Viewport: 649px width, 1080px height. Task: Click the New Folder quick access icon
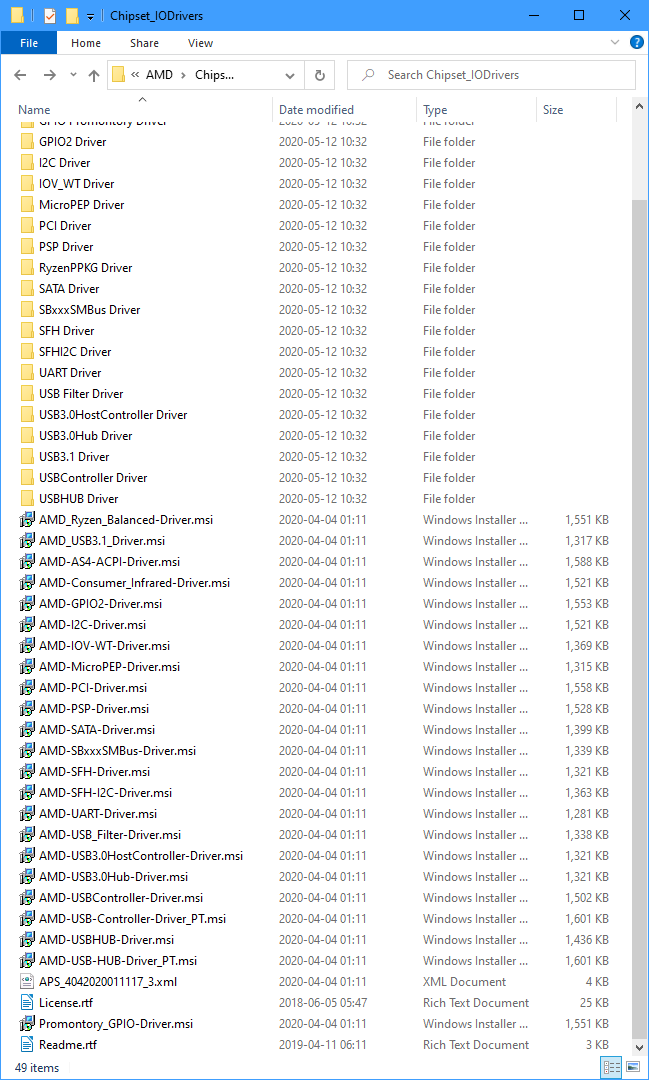pyautogui.click(x=72, y=15)
